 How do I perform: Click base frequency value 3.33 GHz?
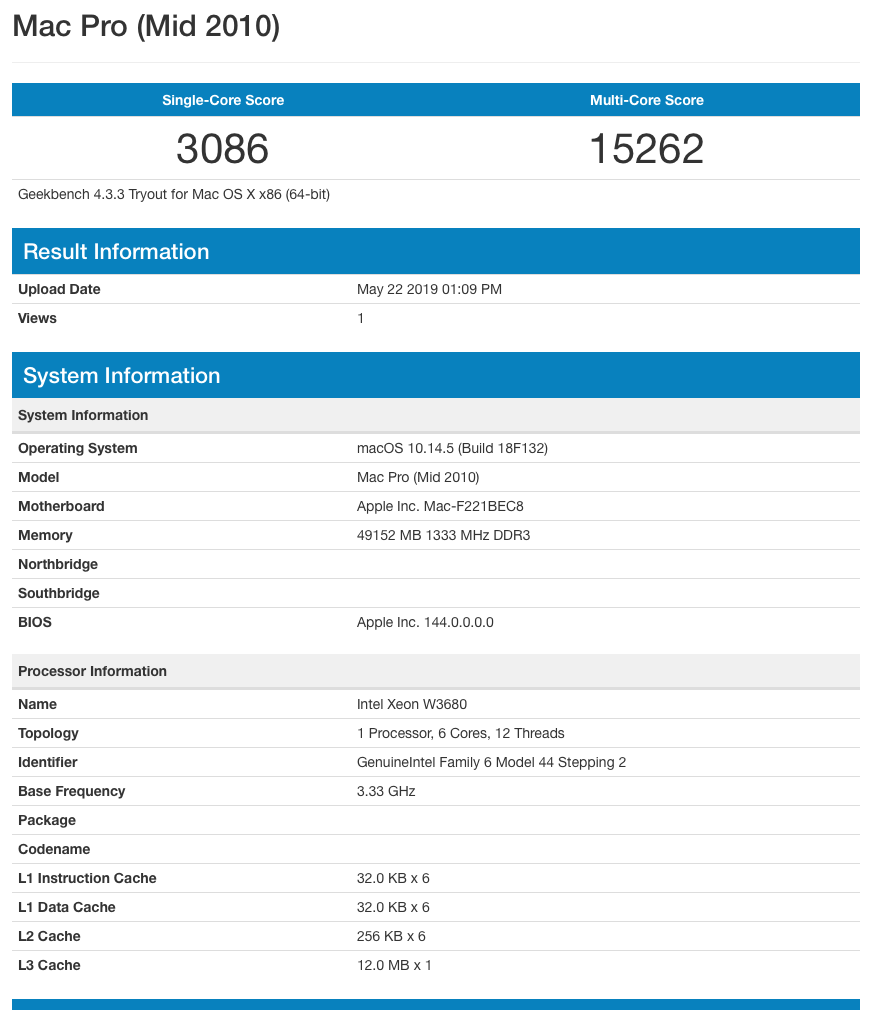coord(386,791)
